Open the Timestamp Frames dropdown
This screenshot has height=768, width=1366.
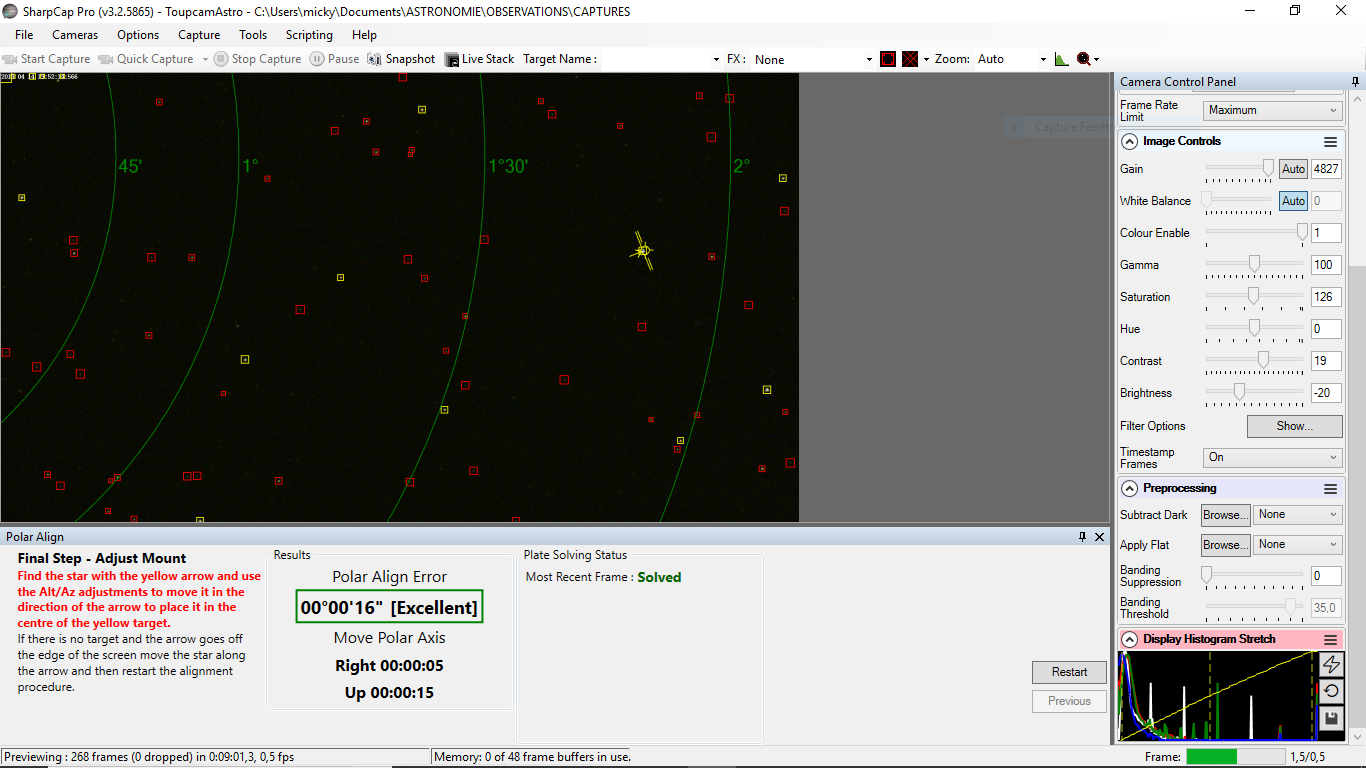(x=1272, y=457)
